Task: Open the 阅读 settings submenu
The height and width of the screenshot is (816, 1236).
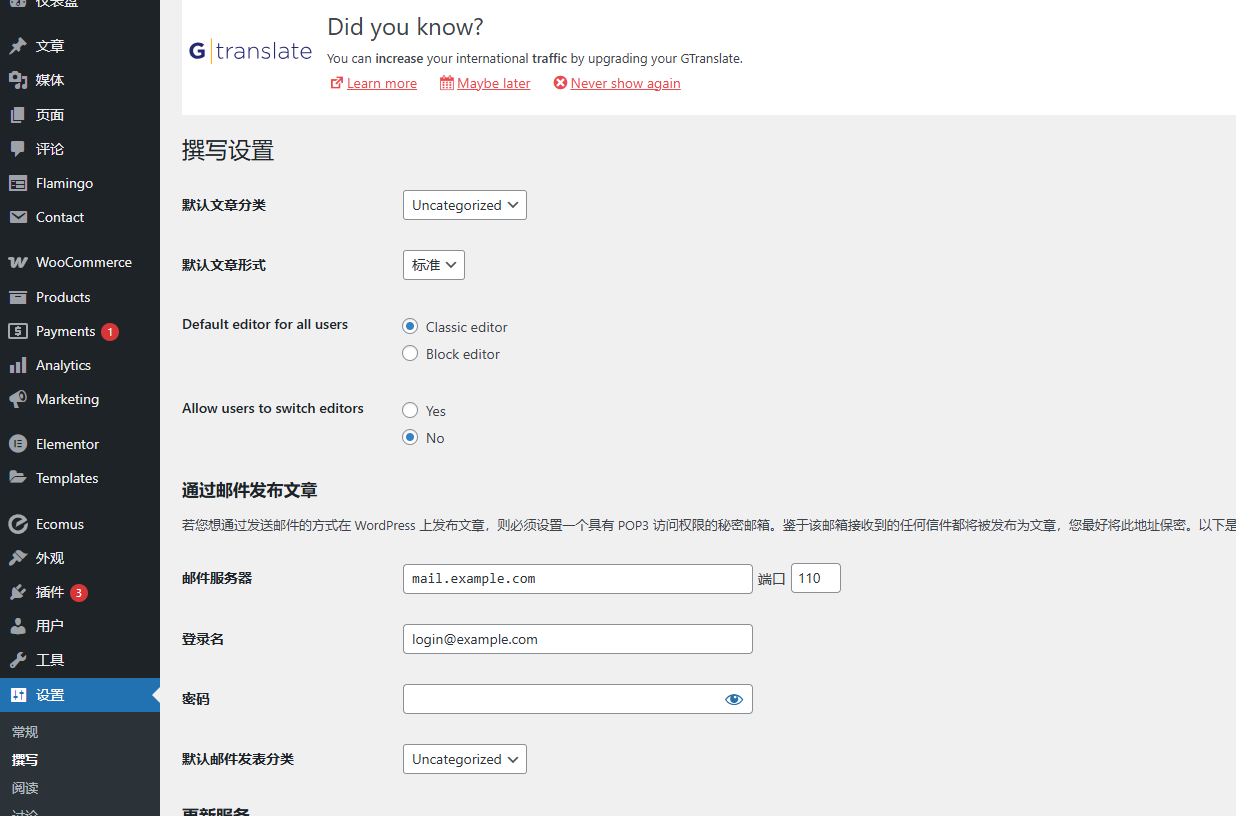Action: tap(24, 787)
